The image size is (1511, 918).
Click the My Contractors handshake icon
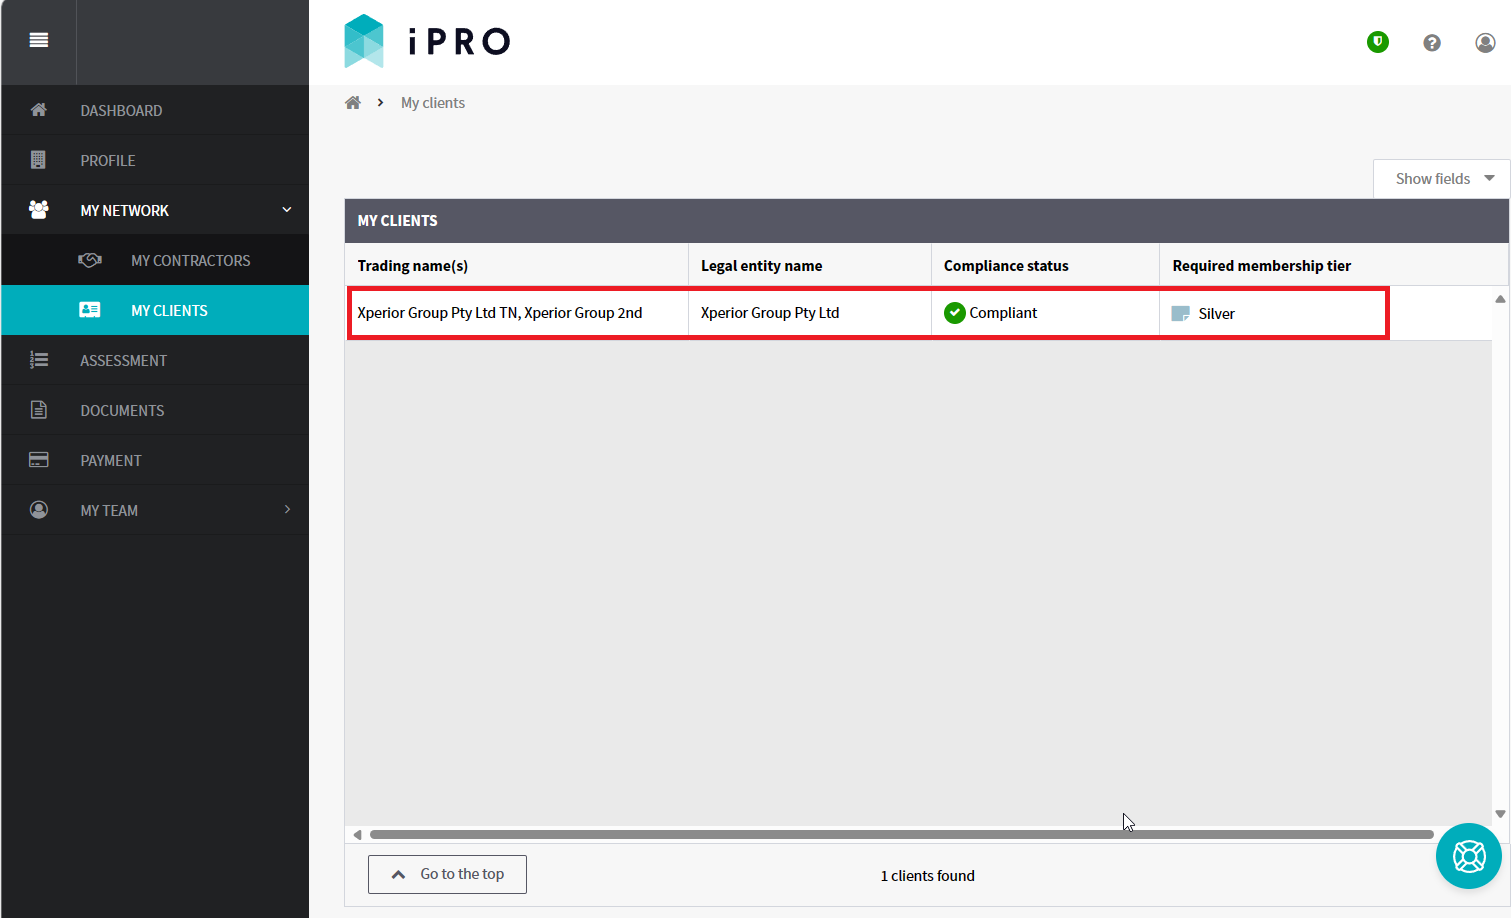tap(90, 260)
